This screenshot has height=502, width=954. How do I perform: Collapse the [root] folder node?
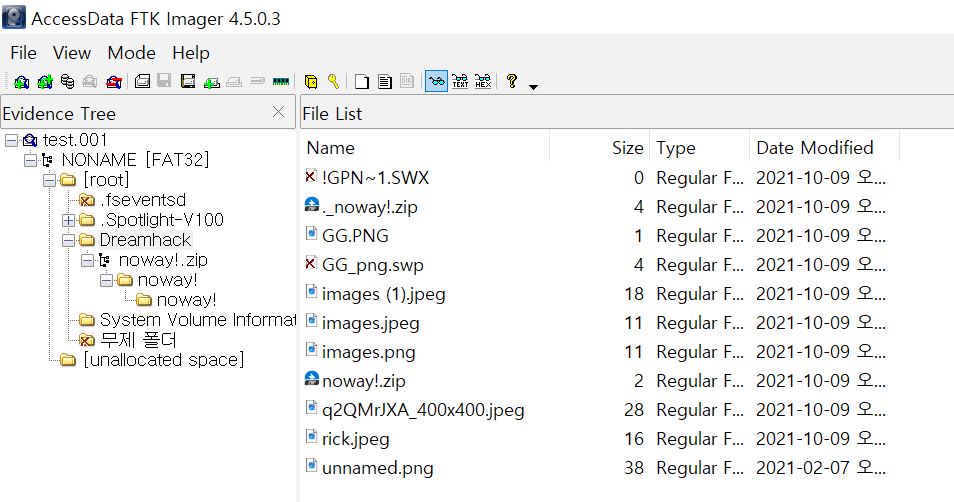50,181
